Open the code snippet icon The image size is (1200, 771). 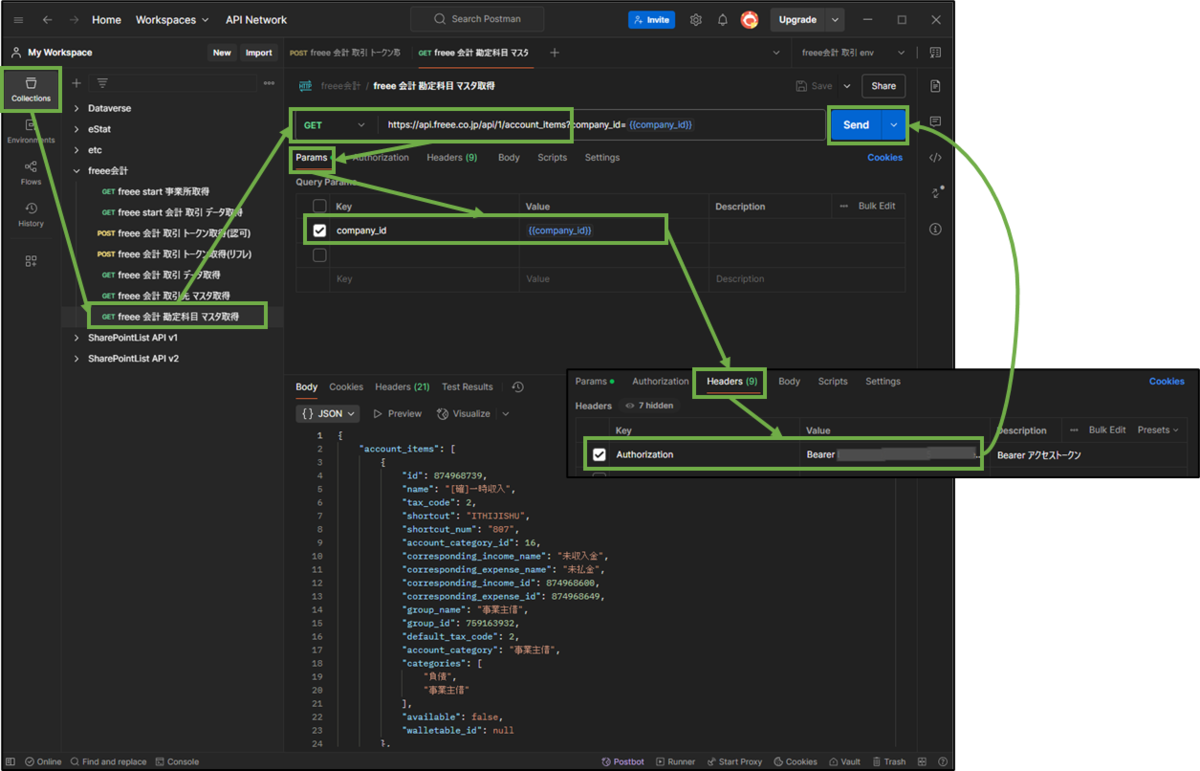tap(935, 157)
